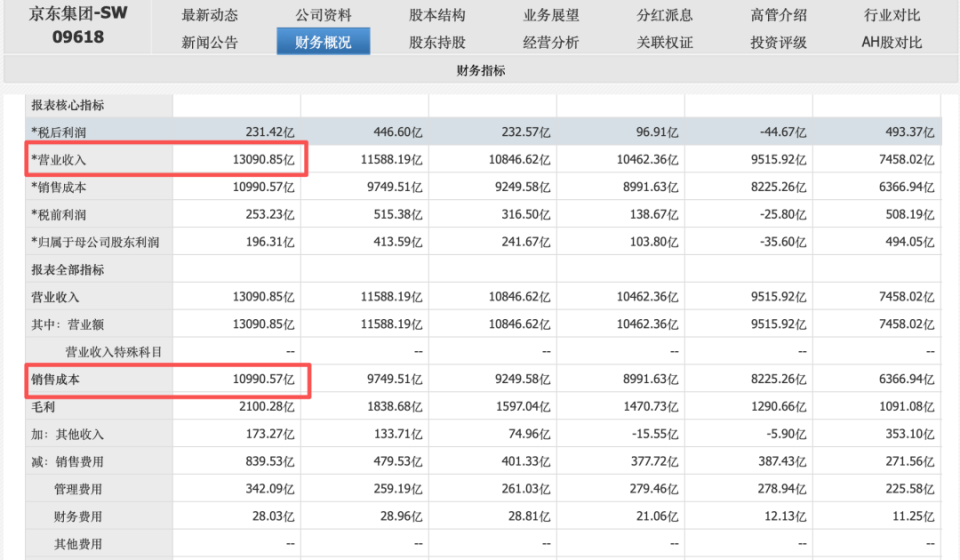Select the 其他费用 row label
Screen dimensions: 960x560
[x=78, y=544]
